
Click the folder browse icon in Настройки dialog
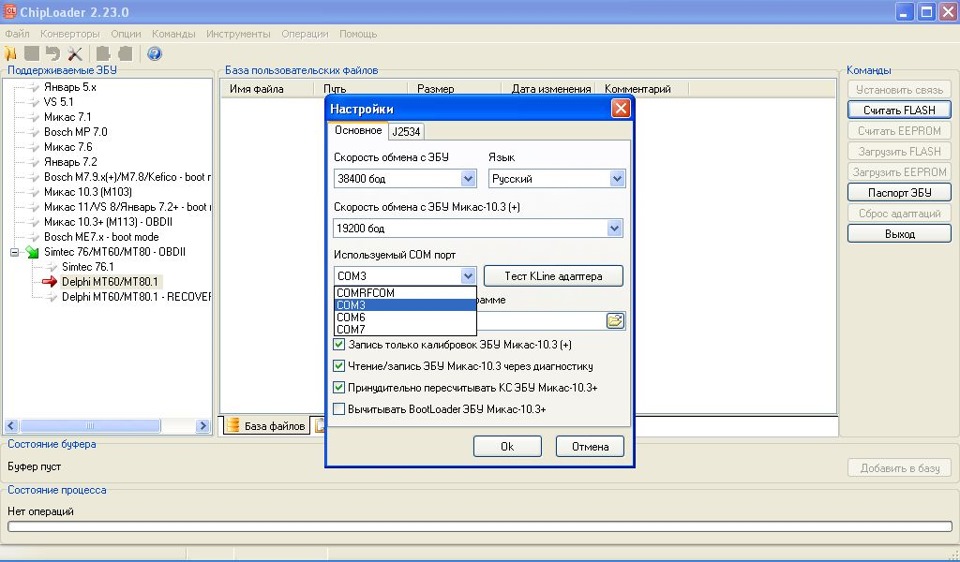point(615,321)
